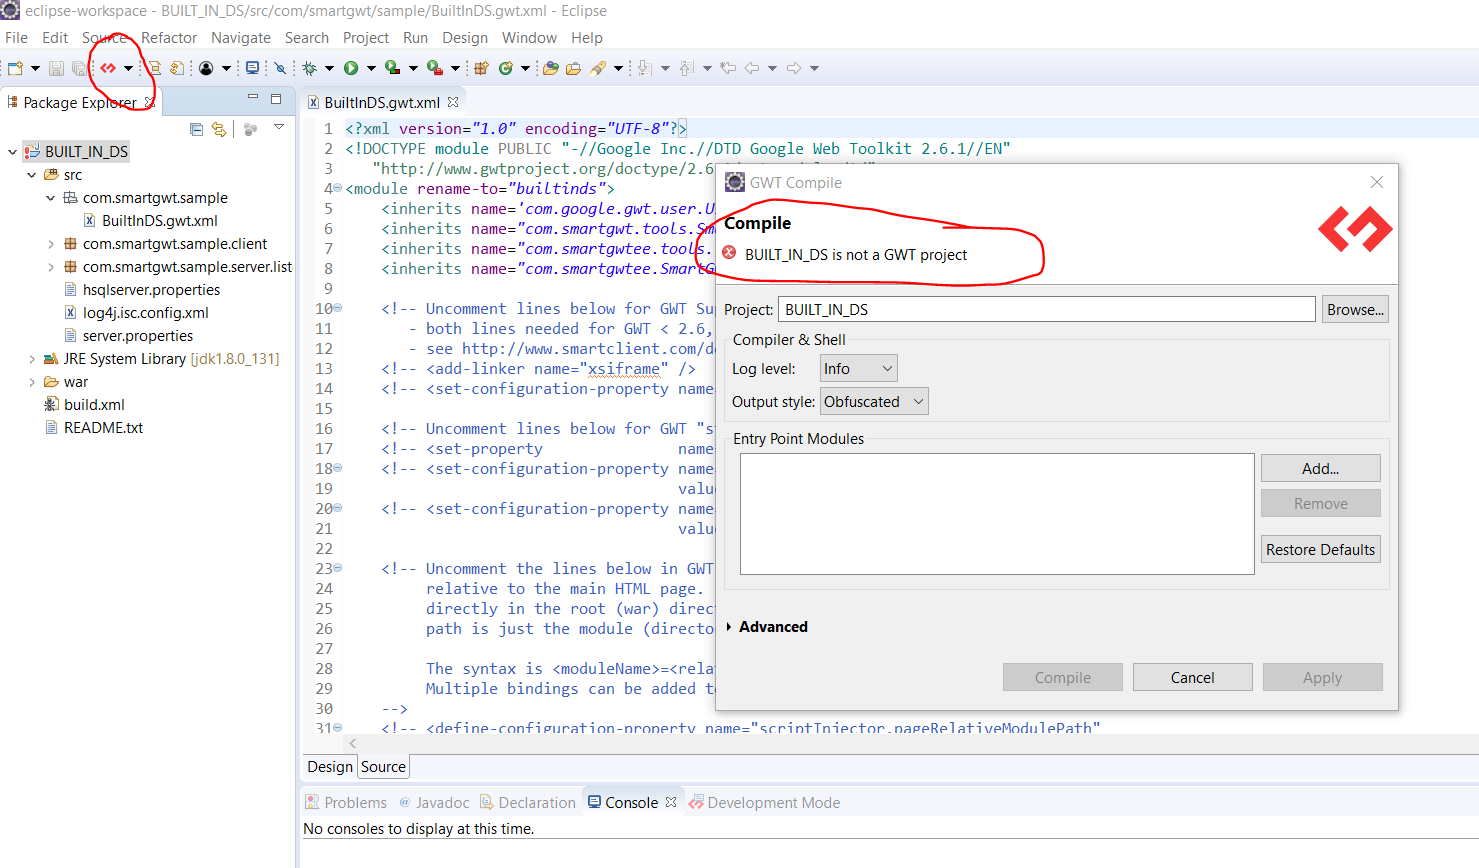Expand the JRE System Library node
1479x868 pixels.
coord(32,359)
